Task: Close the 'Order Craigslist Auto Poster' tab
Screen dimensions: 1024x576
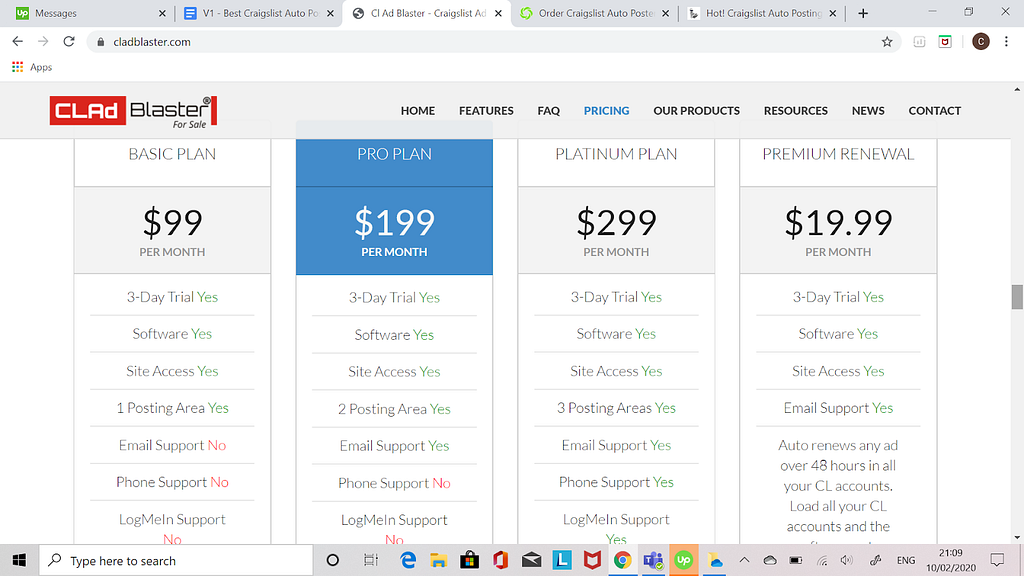Action: click(x=665, y=13)
